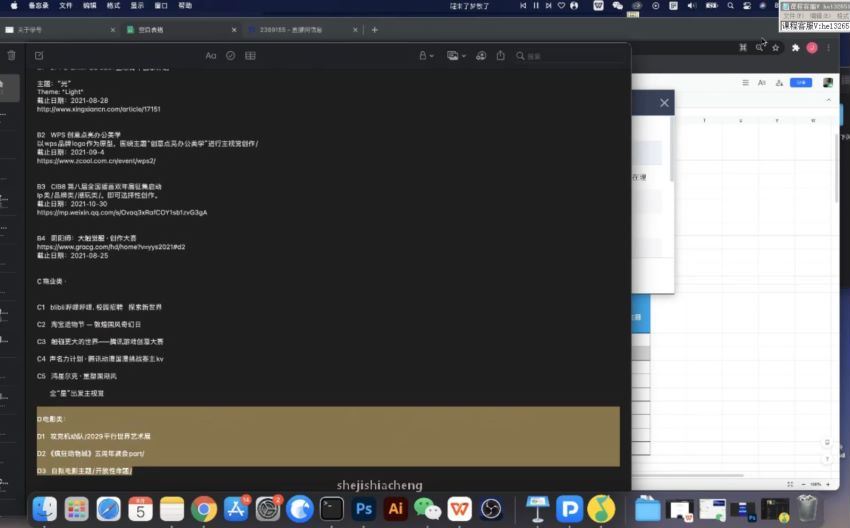Click the add collaborator icon in Notes
The width and height of the screenshot is (850, 528).
481,55
